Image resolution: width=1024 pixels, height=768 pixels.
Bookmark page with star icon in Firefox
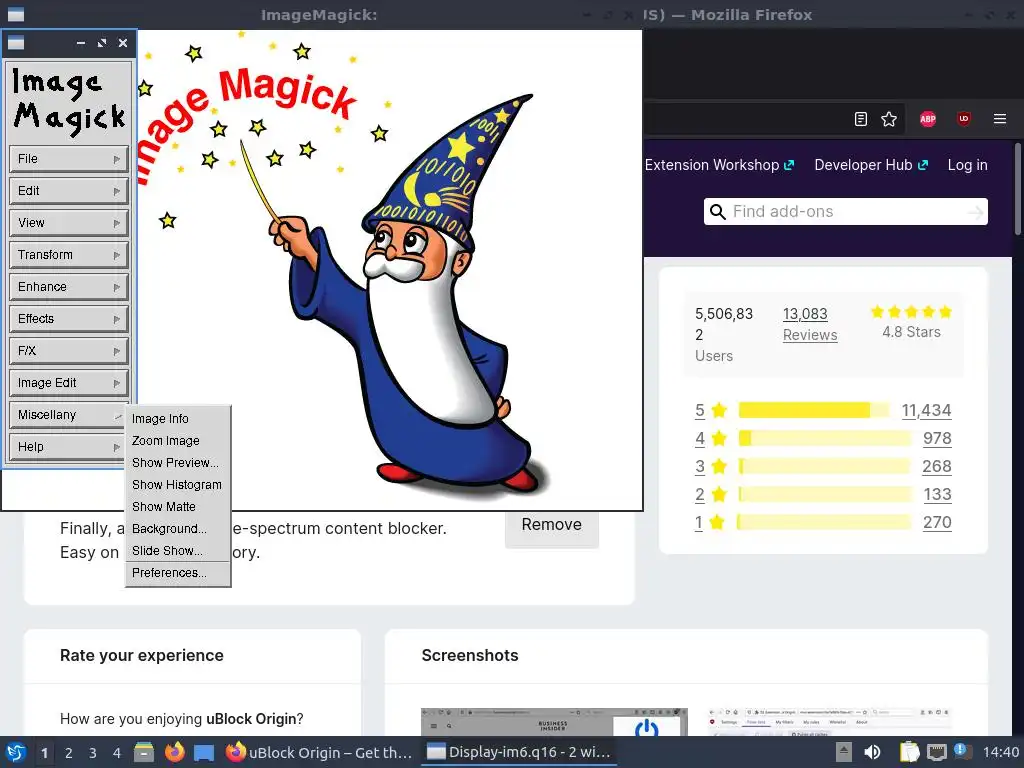[889, 119]
